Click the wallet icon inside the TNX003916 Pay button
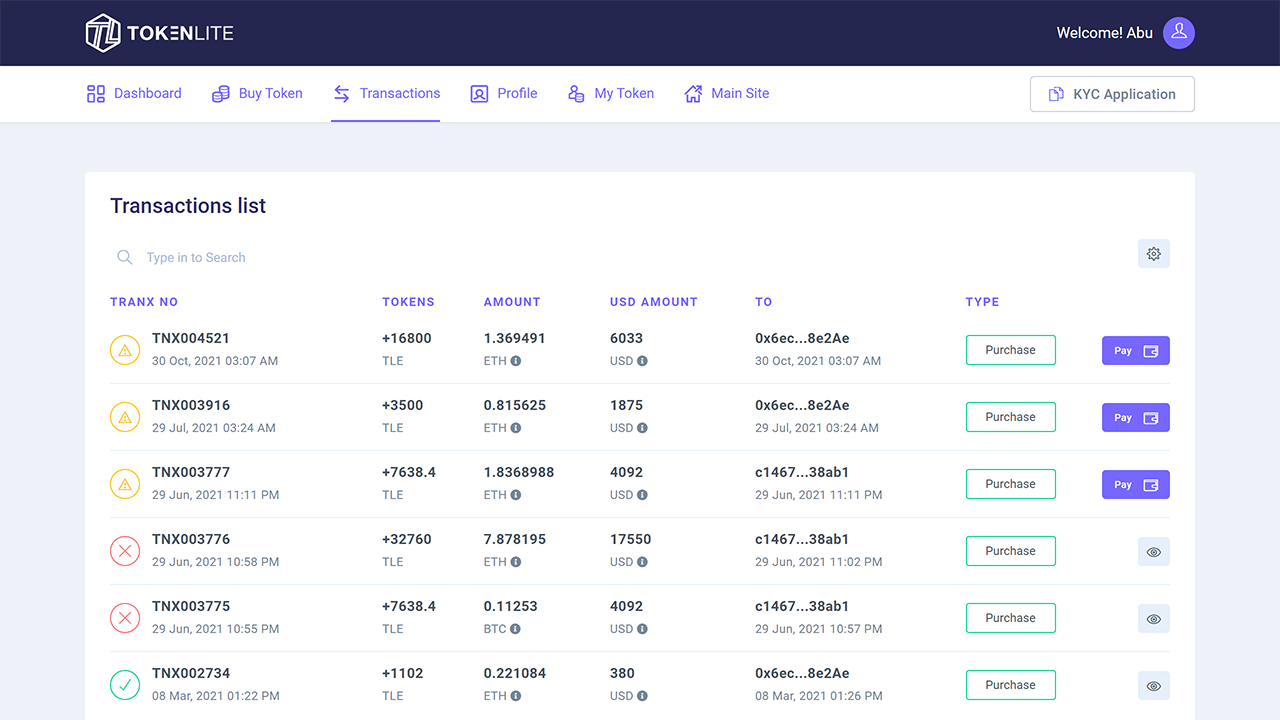Screen dimensions: 1280x720 coord(1148,417)
